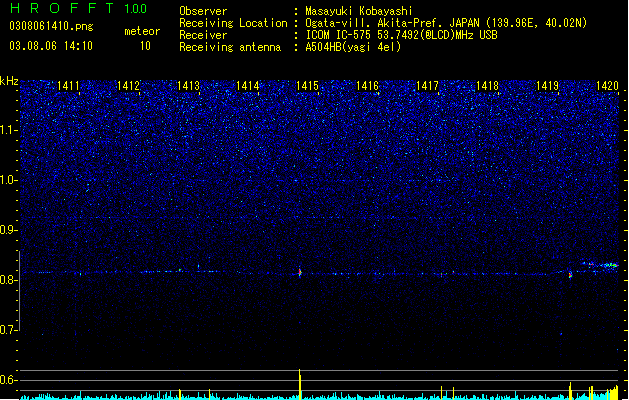Click the HROFFT 1.00 title text
Screen dimensions: 629x400
pos(78,8)
